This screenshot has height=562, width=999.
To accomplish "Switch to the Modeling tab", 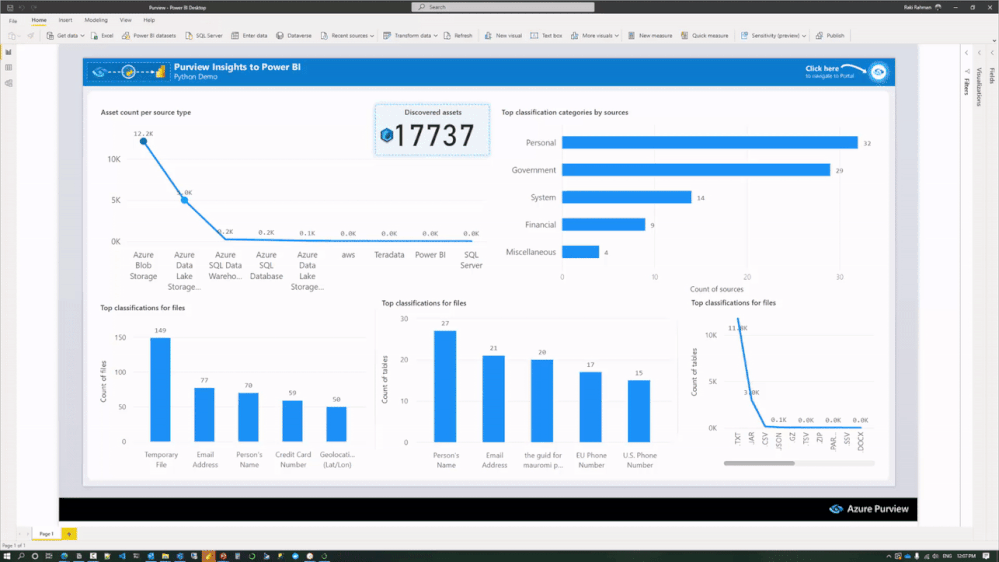I will coord(96,20).
